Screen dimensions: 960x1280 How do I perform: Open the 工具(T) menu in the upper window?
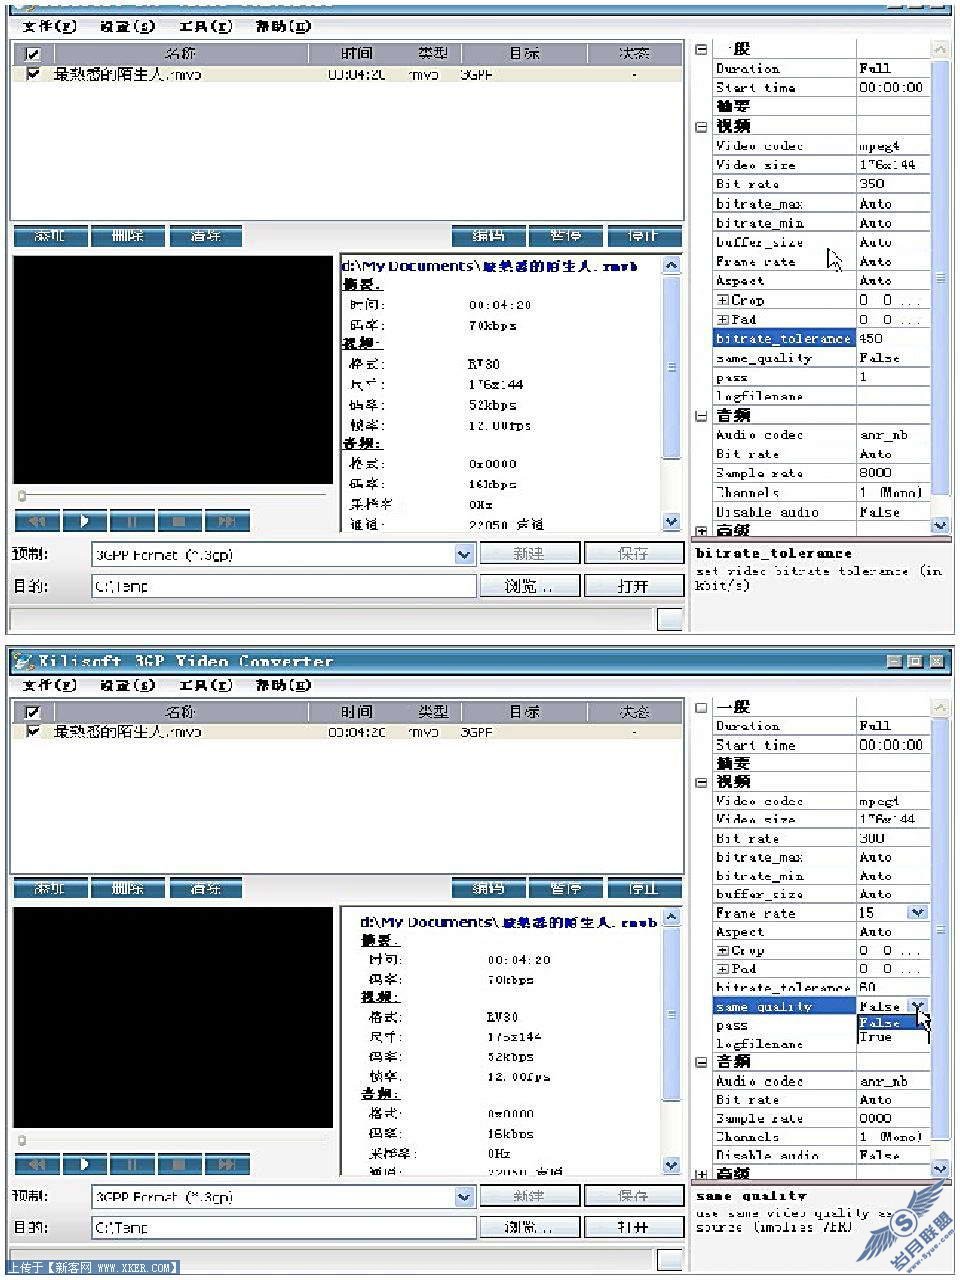(205, 27)
